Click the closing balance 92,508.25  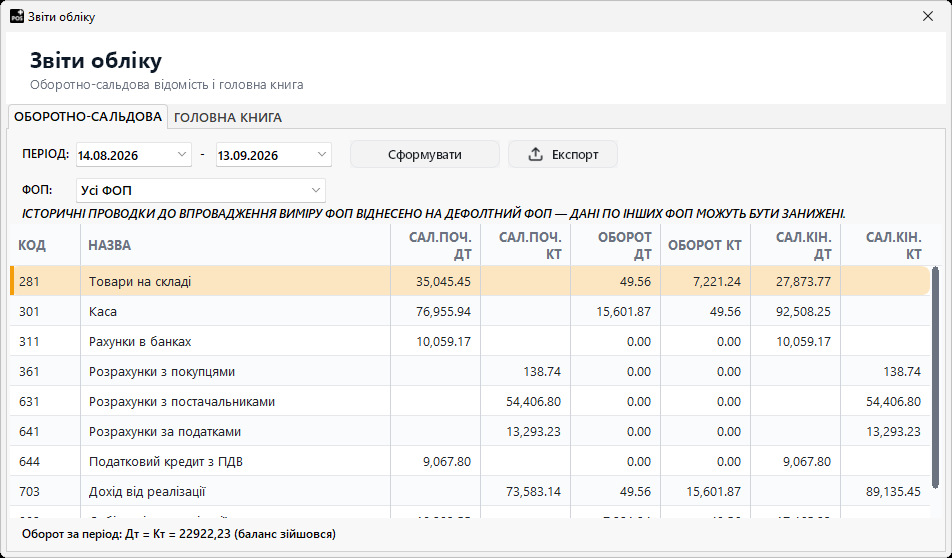(803, 311)
